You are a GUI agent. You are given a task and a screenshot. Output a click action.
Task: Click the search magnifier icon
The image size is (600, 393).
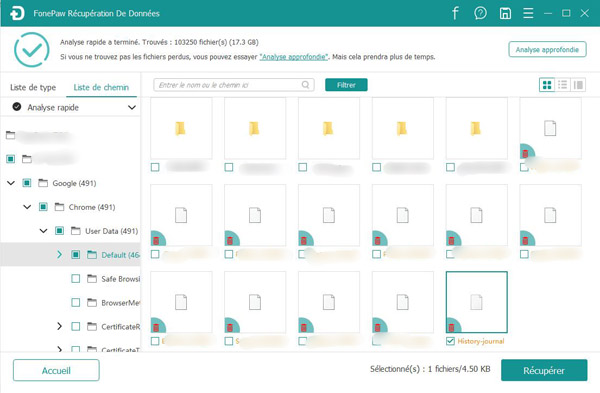tap(305, 85)
